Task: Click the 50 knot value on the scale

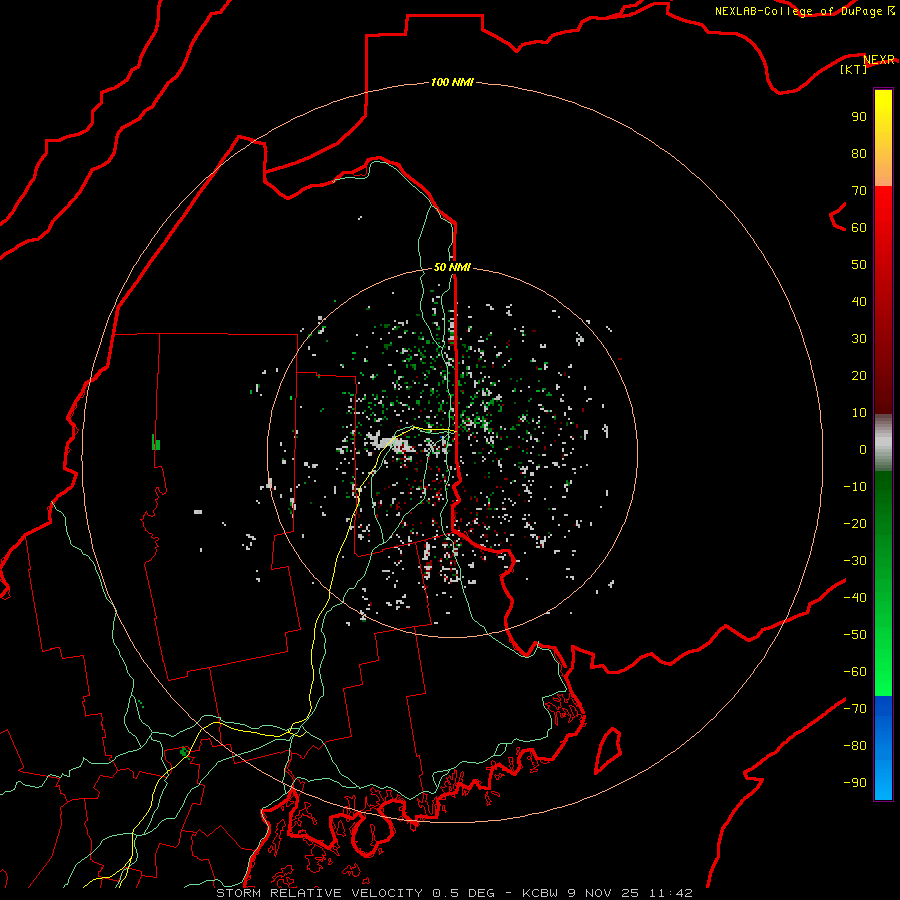Action: click(859, 265)
